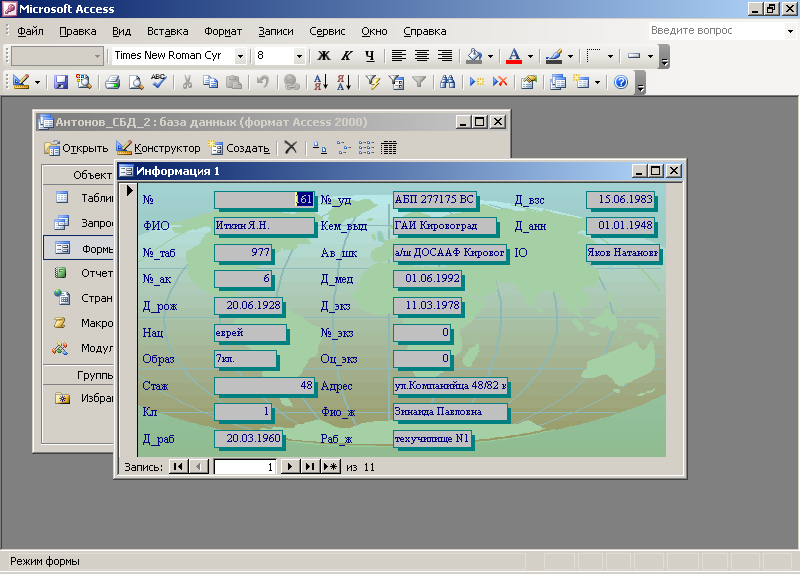
Task: Open the Формат menu
Action: tap(223, 31)
